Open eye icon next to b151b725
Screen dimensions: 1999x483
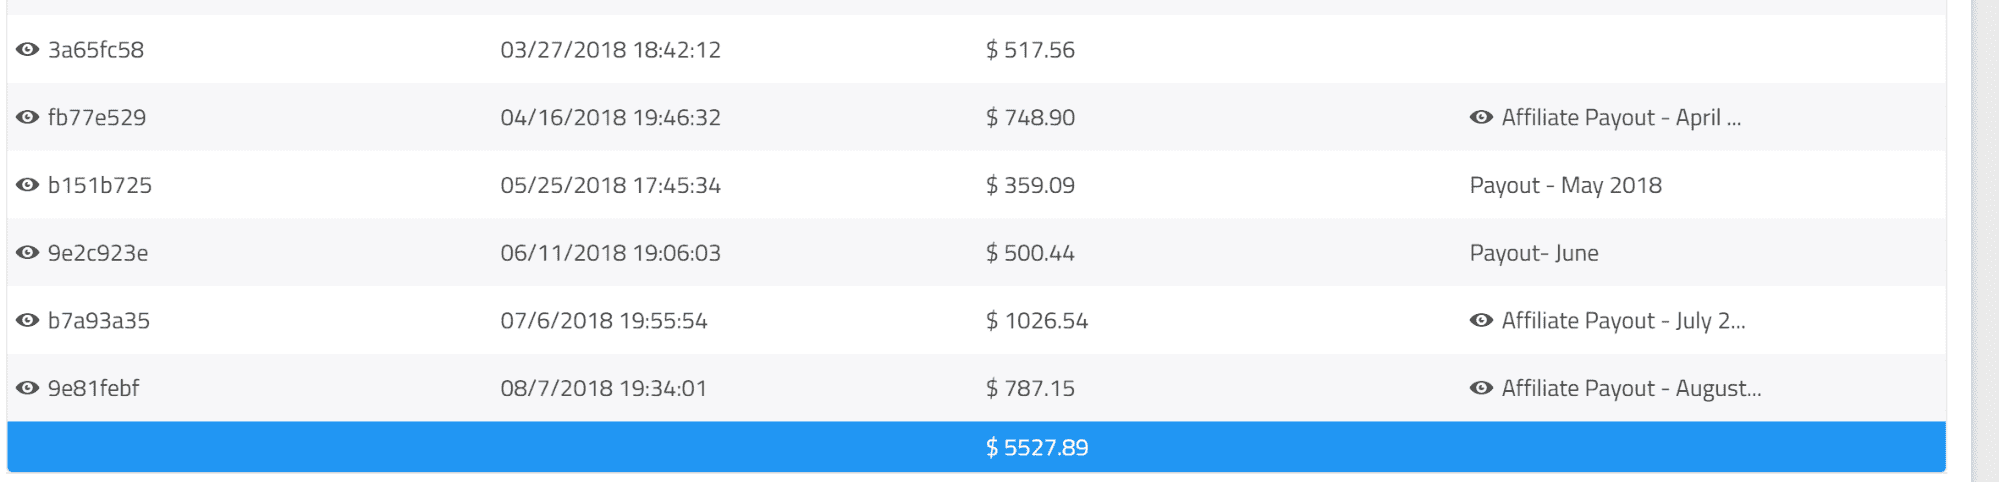pos(27,185)
